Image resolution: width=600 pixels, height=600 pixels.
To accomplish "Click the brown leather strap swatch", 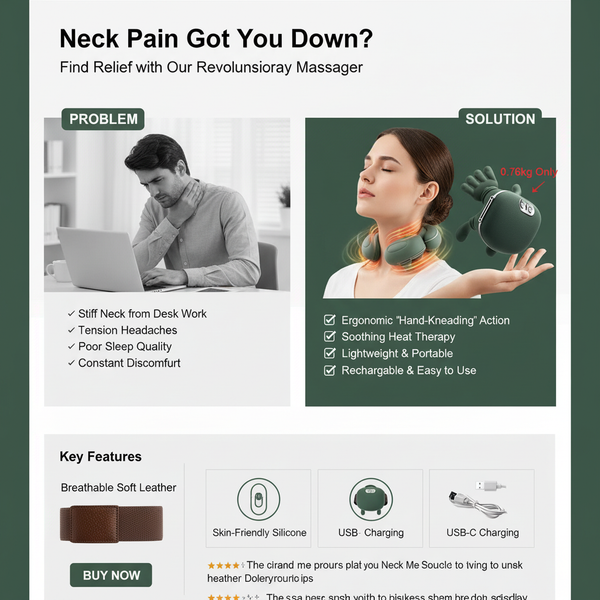I will click(111, 524).
